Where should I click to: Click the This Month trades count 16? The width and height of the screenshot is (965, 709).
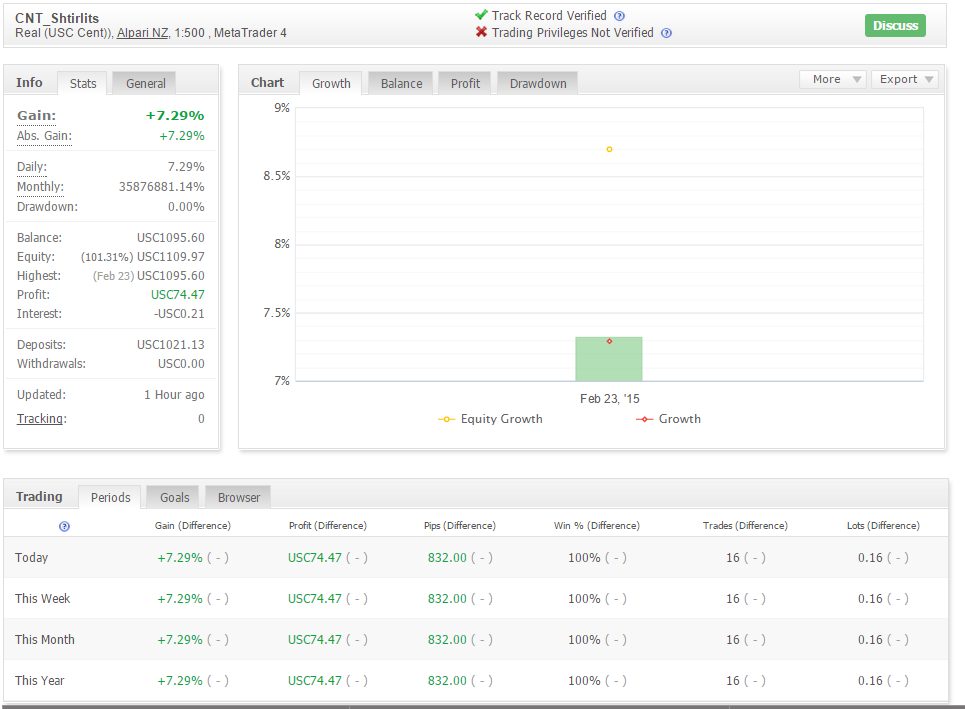pos(732,639)
